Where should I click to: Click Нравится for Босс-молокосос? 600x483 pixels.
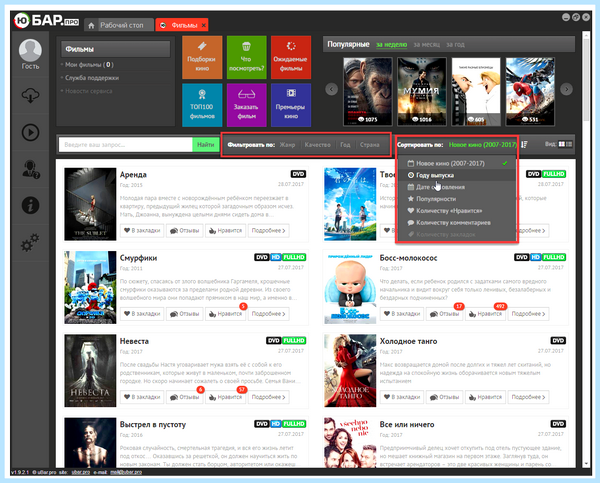(485, 314)
